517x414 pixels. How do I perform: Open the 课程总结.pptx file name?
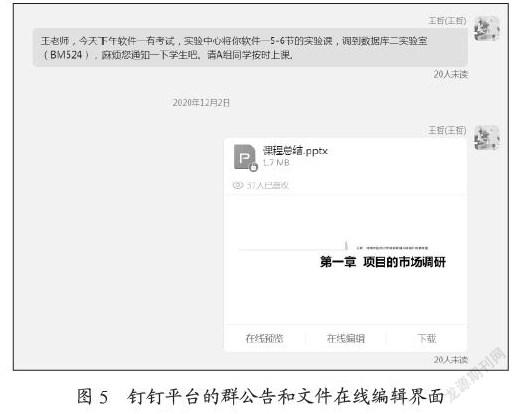pos(295,151)
